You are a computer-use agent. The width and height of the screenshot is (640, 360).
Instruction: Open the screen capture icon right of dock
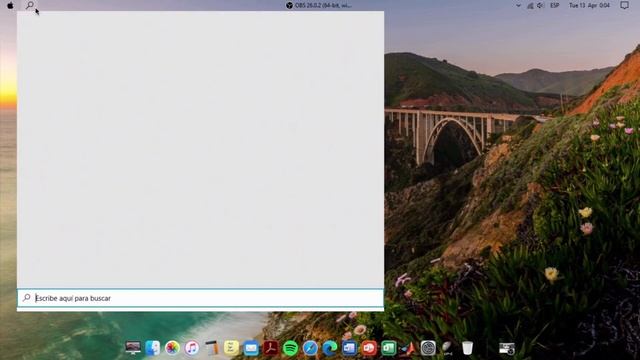tap(507, 348)
